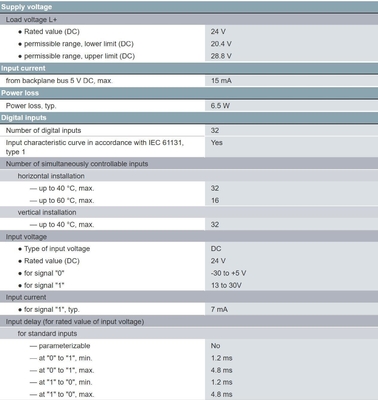This screenshot has width=378, height=400.
Task: Select the Type of input voltage DC value
Action: 216,249
